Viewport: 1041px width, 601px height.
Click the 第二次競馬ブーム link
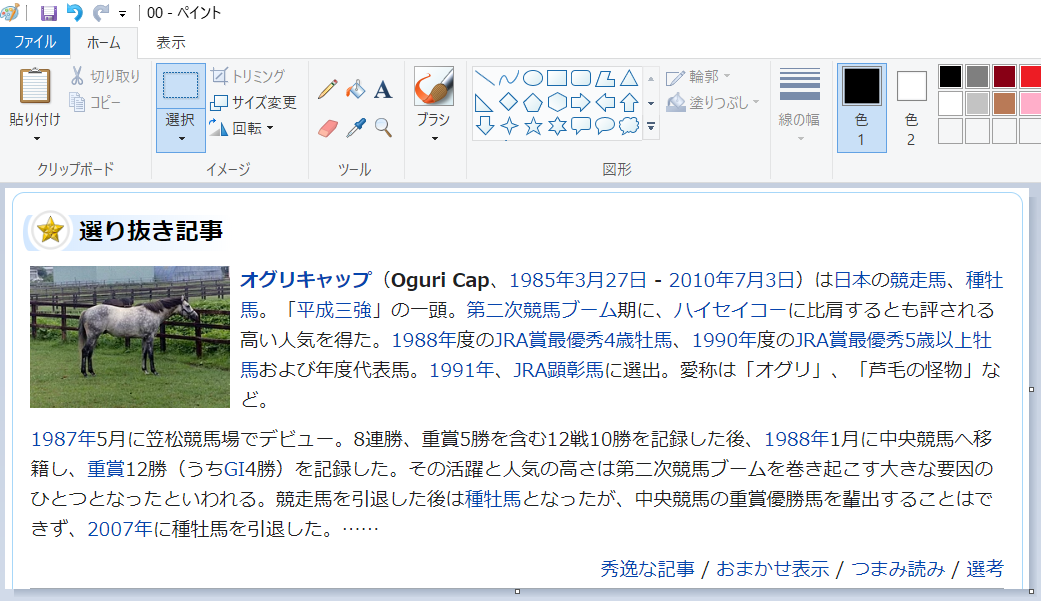point(541,309)
